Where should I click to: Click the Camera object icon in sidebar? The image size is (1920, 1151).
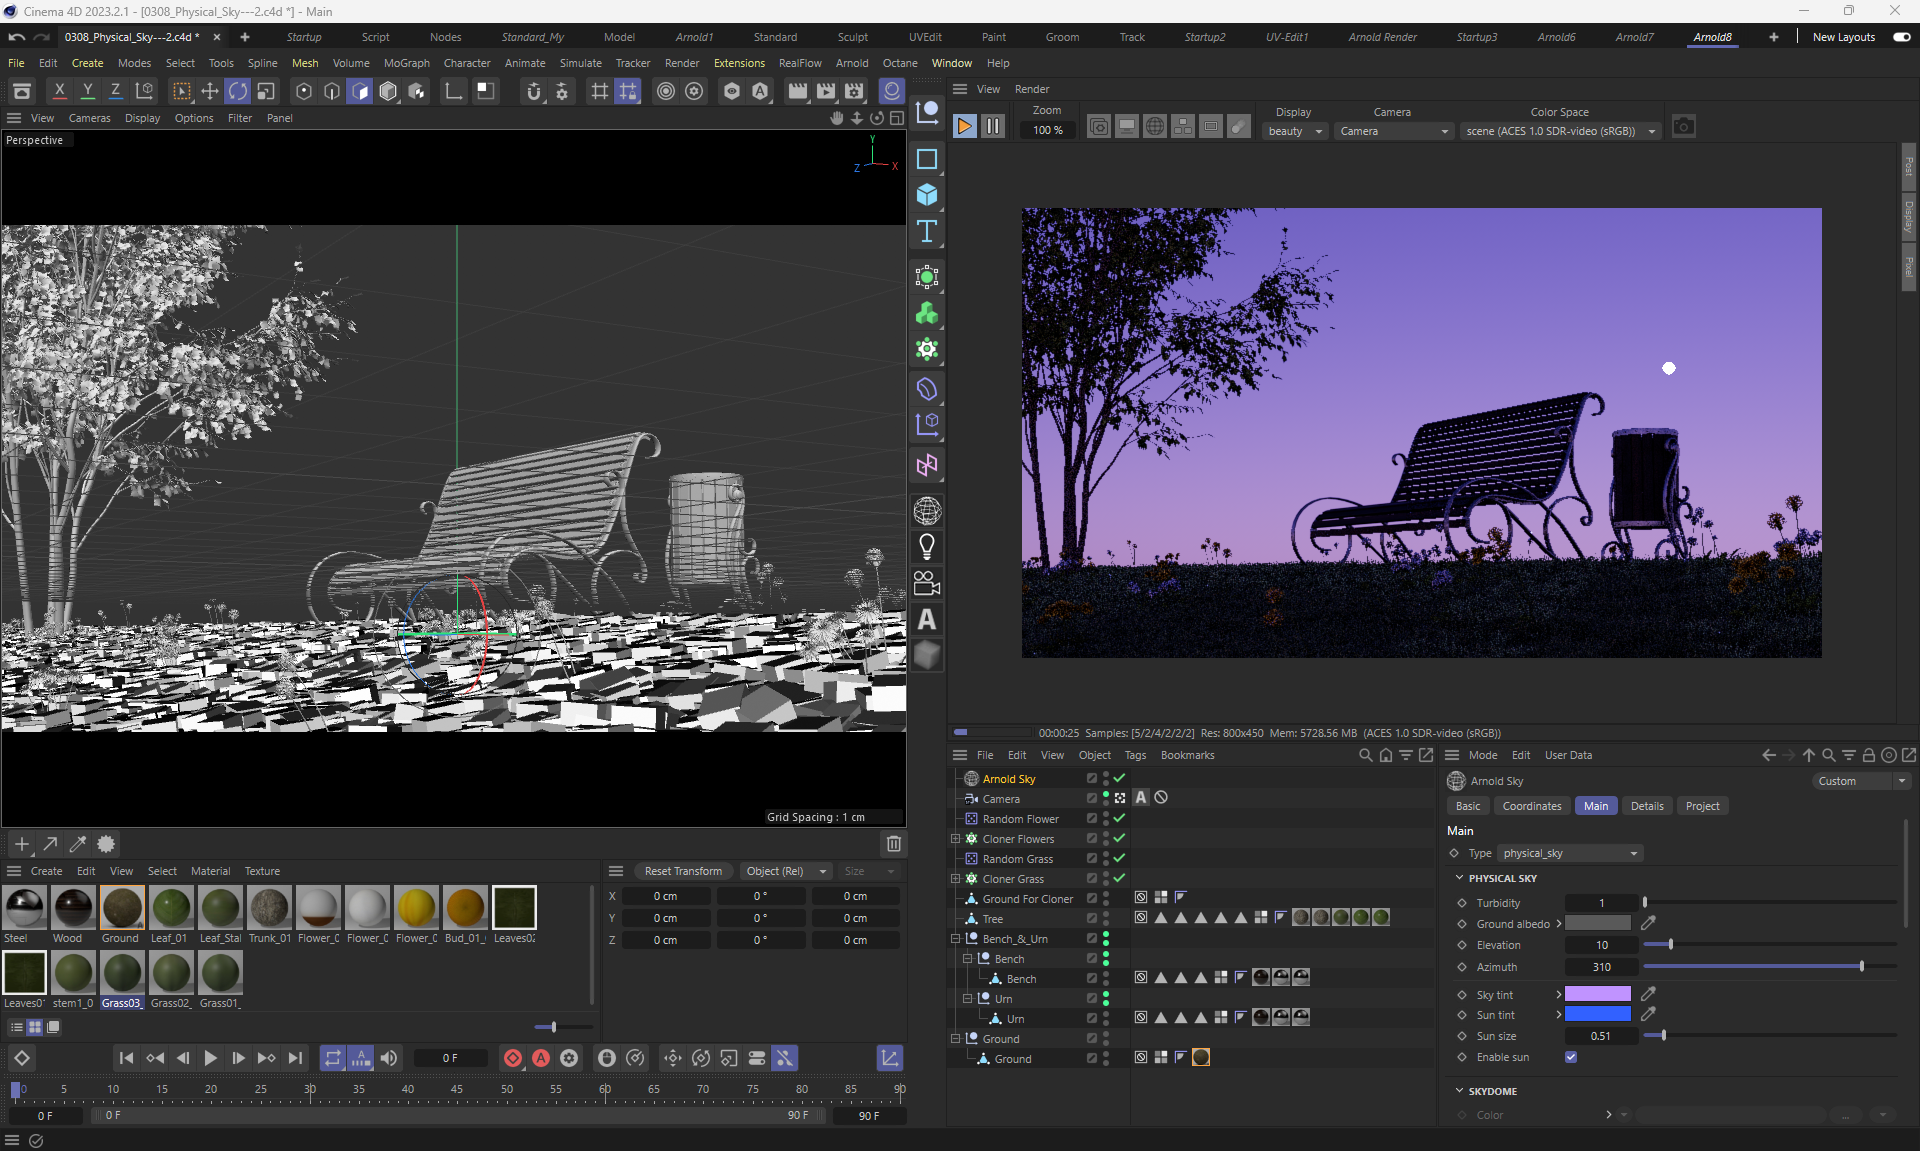[927, 583]
